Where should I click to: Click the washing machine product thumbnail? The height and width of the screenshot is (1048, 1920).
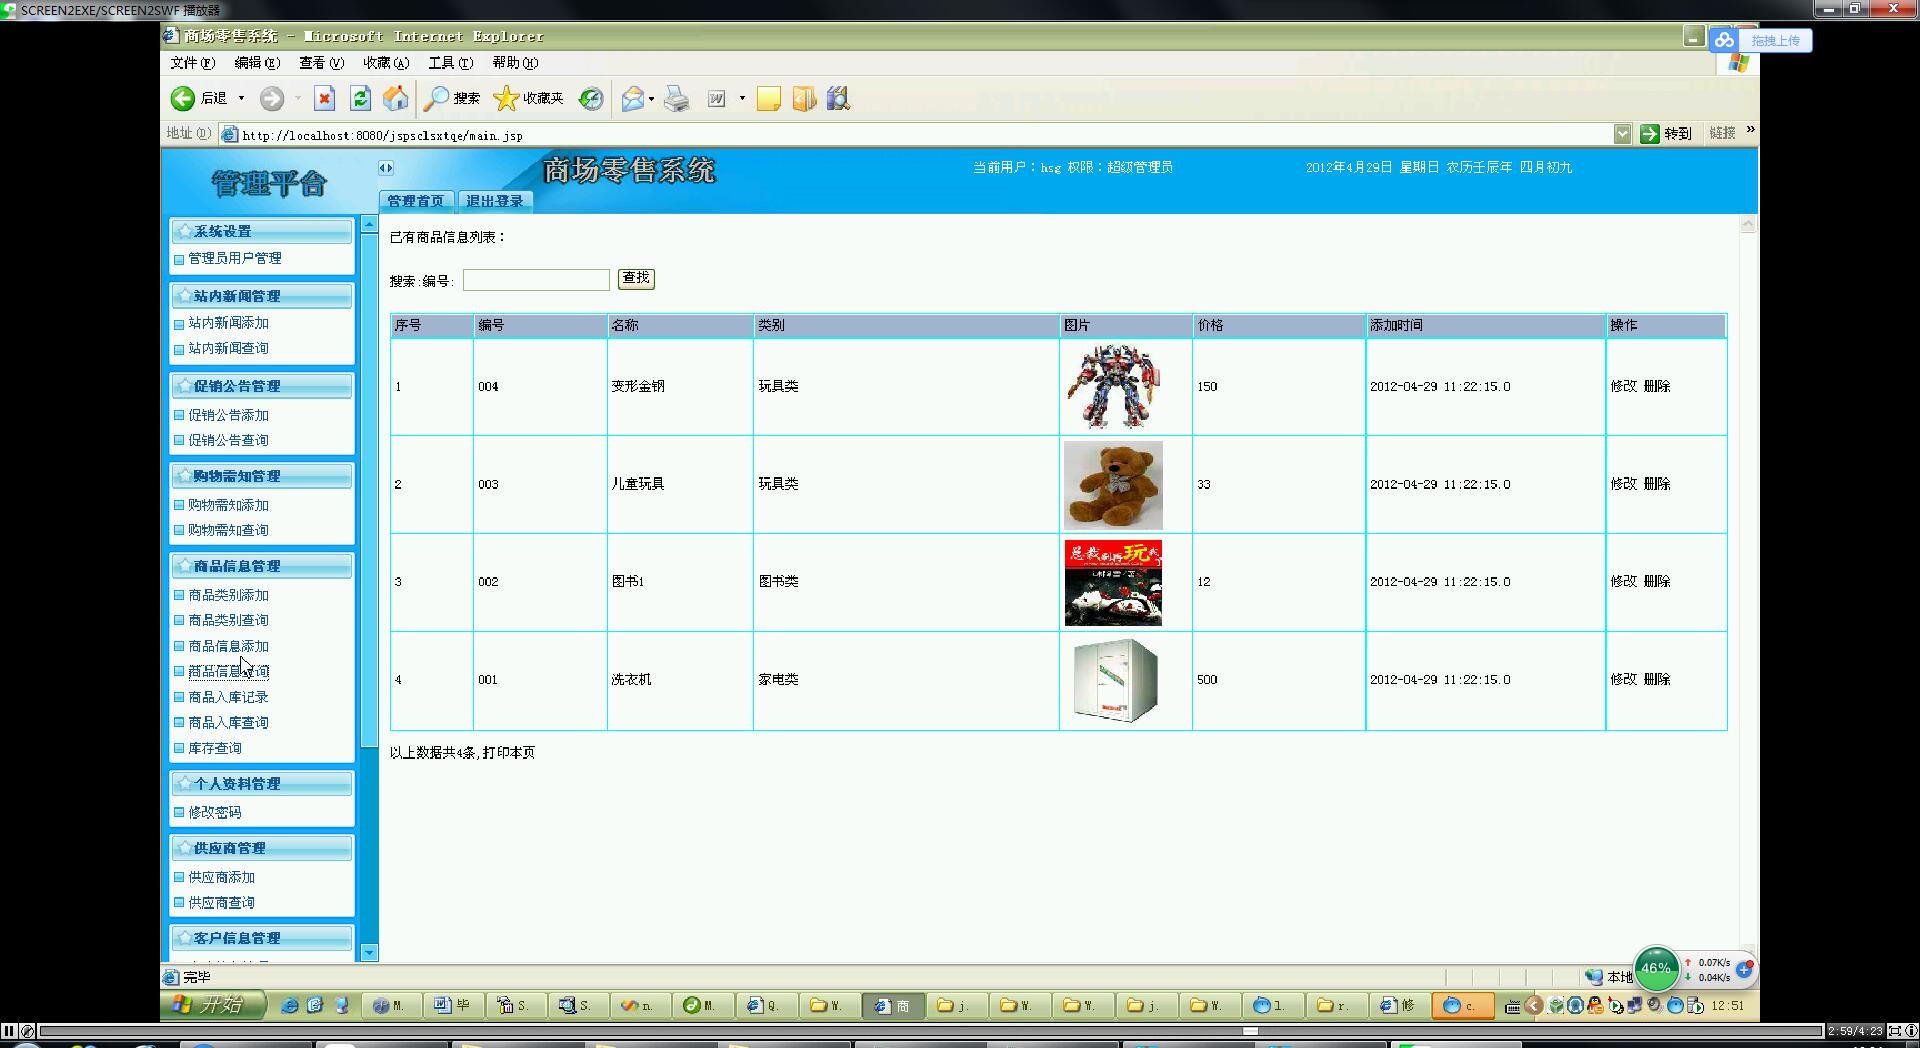[1113, 680]
